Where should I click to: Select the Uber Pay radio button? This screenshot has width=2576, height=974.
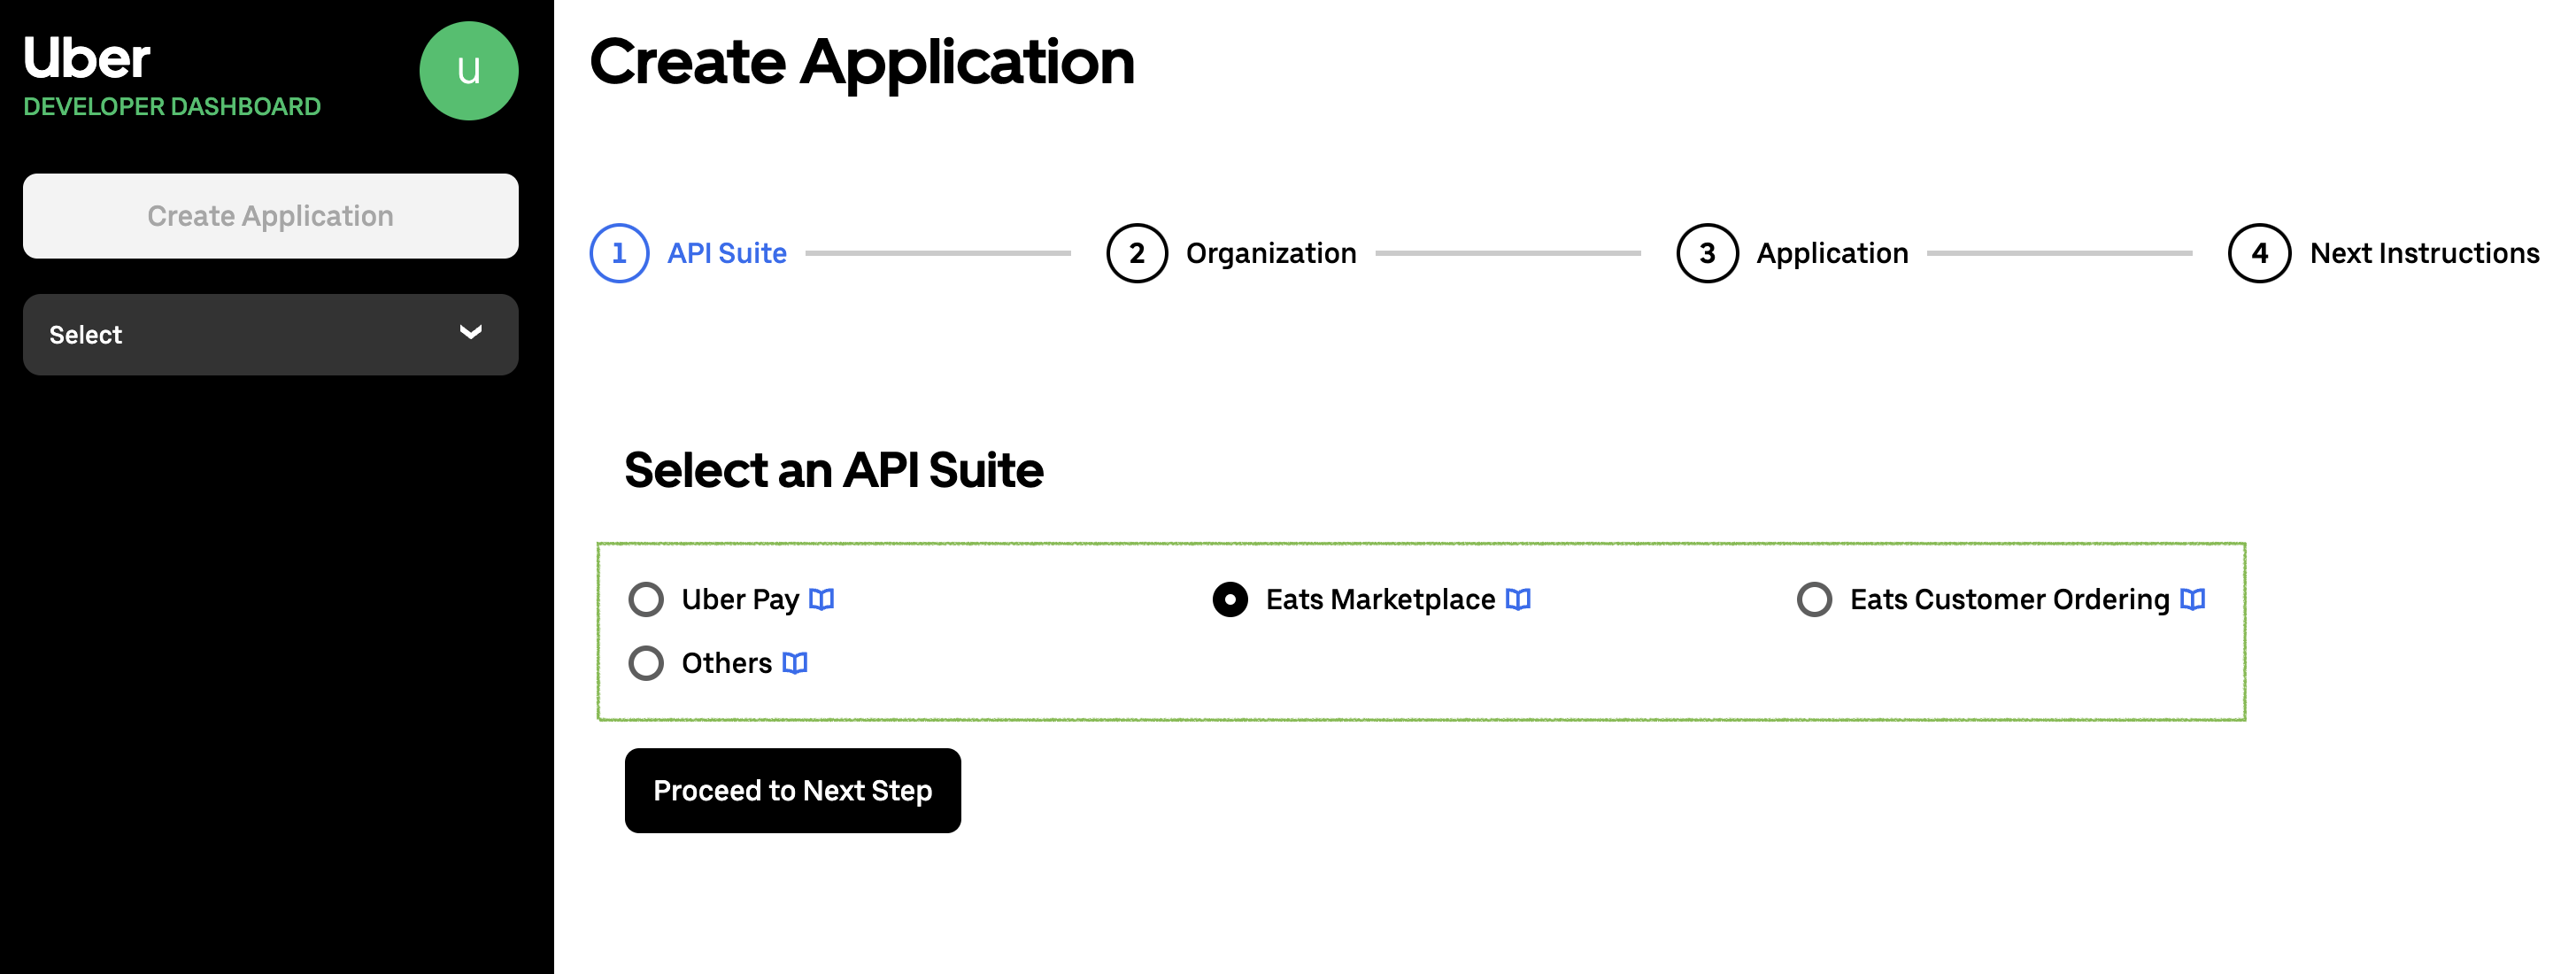tap(646, 599)
